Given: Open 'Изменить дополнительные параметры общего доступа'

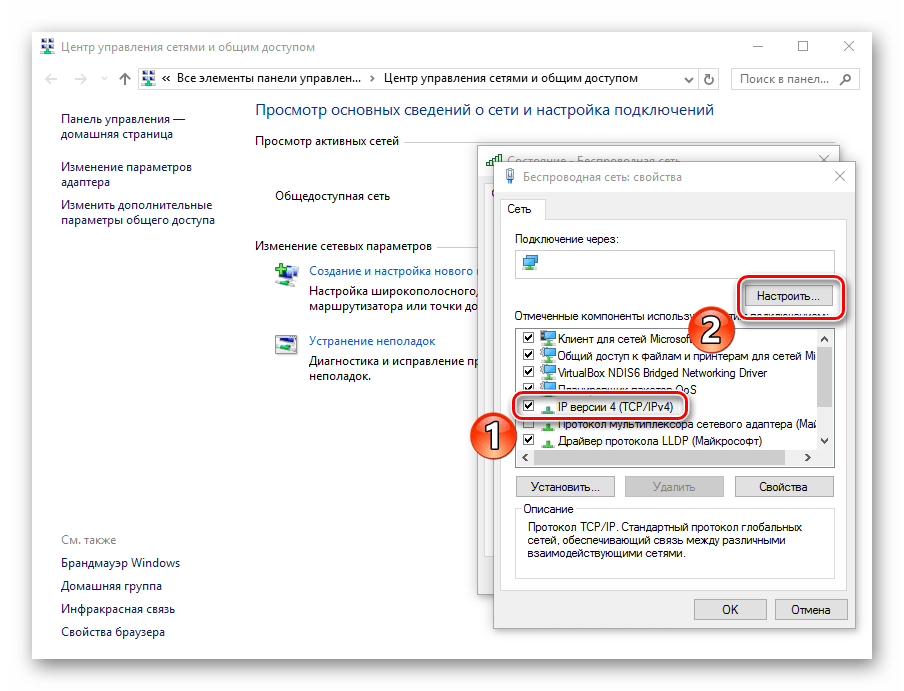Looking at the screenshot, I should click(138, 212).
